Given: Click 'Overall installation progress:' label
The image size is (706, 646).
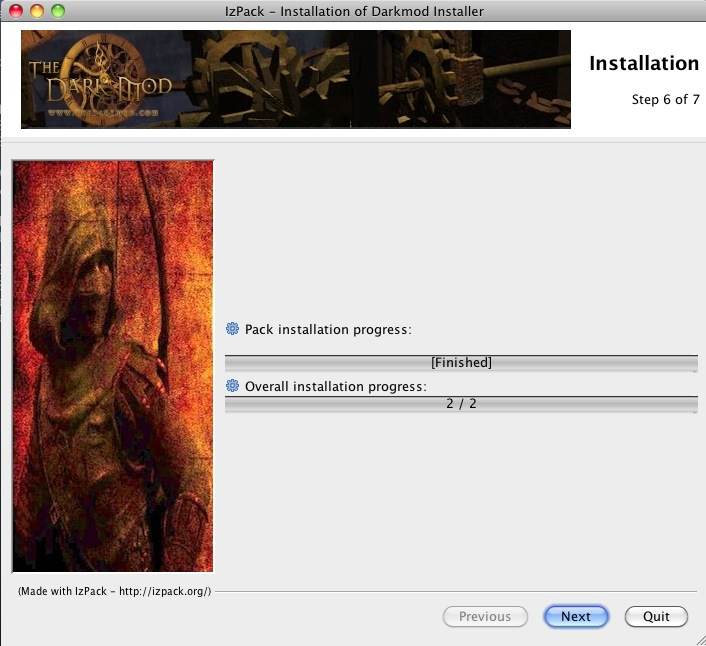Looking at the screenshot, I should (x=335, y=387).
